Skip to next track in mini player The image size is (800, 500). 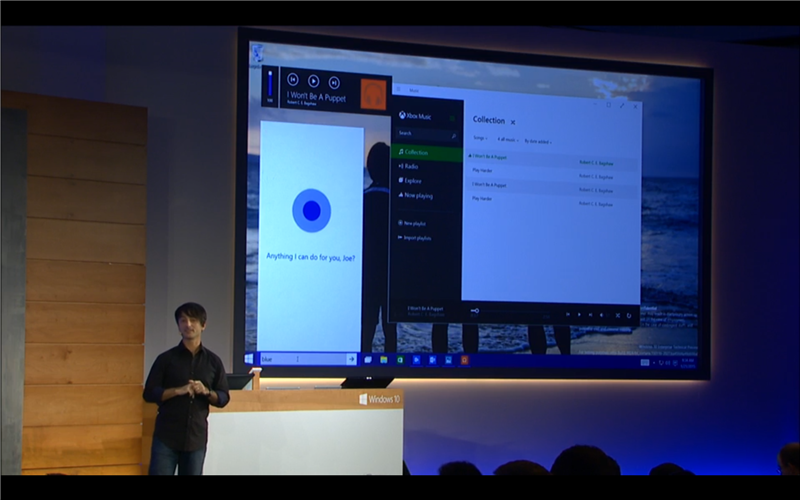(334, 82)
